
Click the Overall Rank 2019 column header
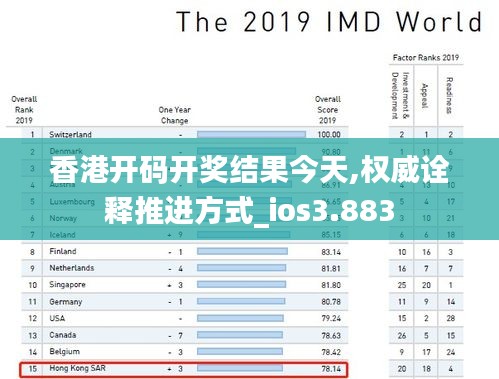click(x=24, y=110)
